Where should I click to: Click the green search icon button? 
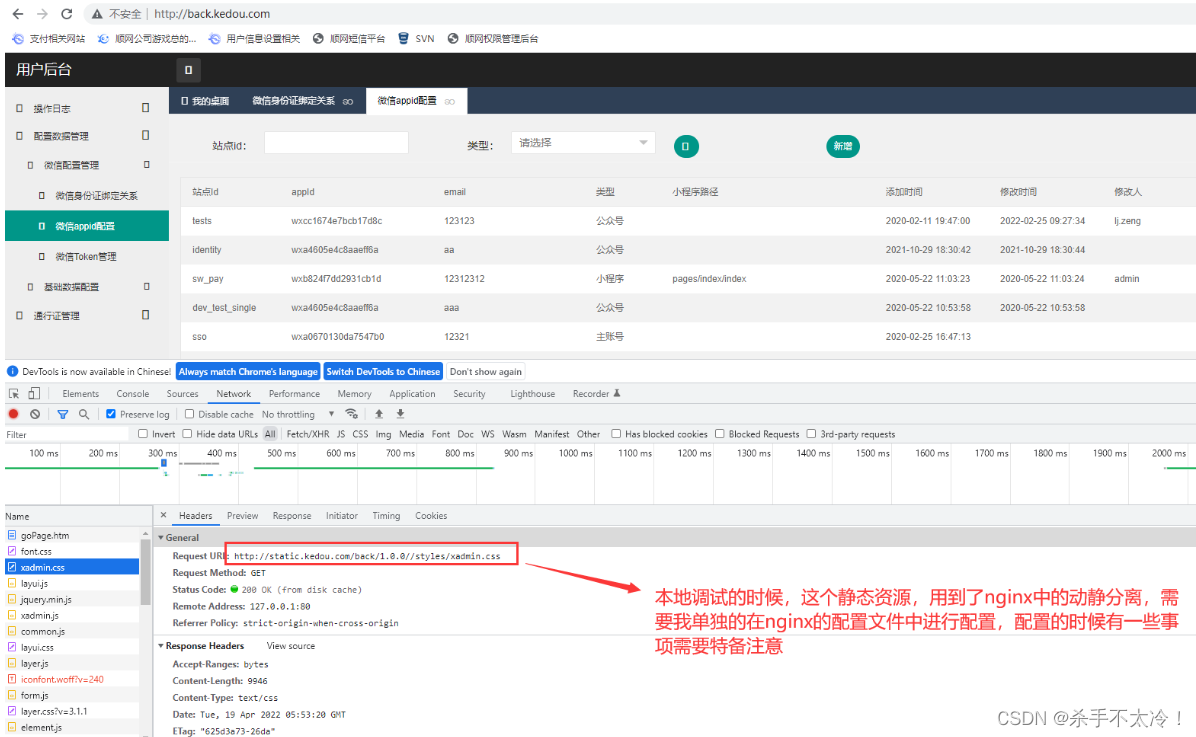coord(686,146)
